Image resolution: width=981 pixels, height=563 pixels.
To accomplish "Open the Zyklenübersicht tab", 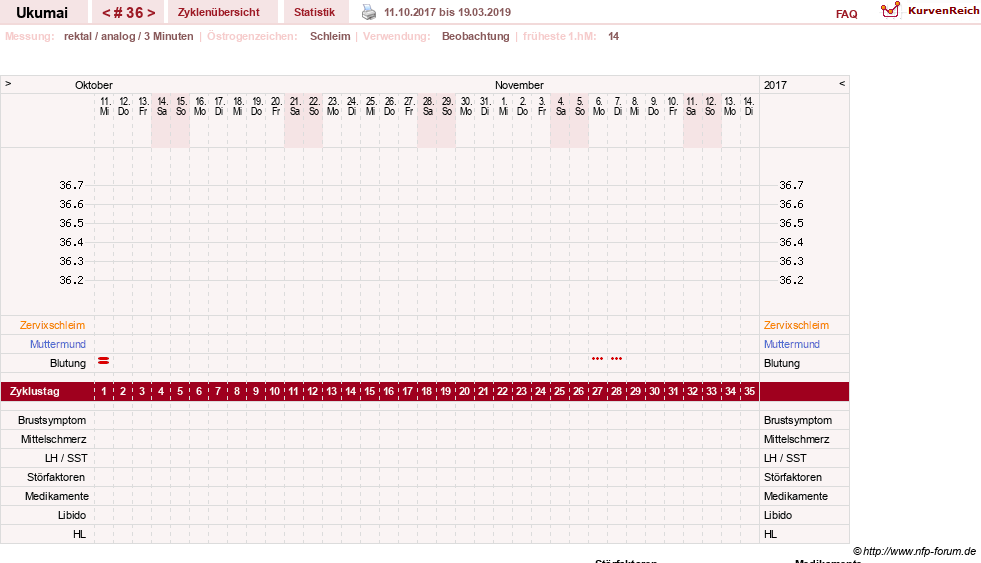I will pos(218,13).
